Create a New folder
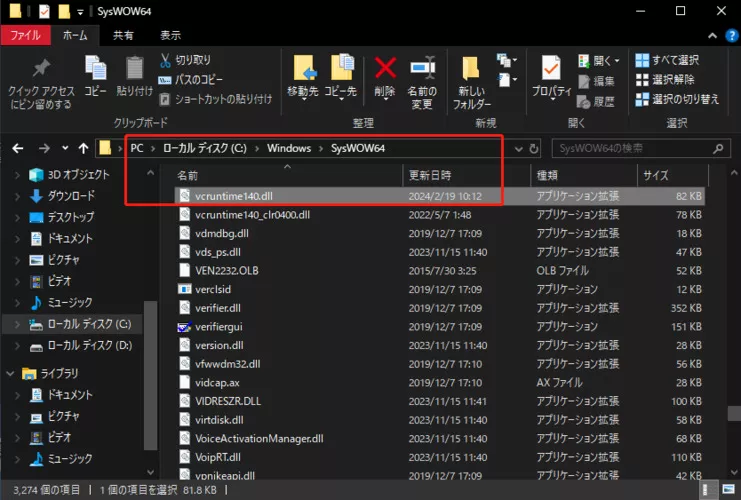Viewport: 741px width, 500px height. pyautogui.click(x=472, y=83)
